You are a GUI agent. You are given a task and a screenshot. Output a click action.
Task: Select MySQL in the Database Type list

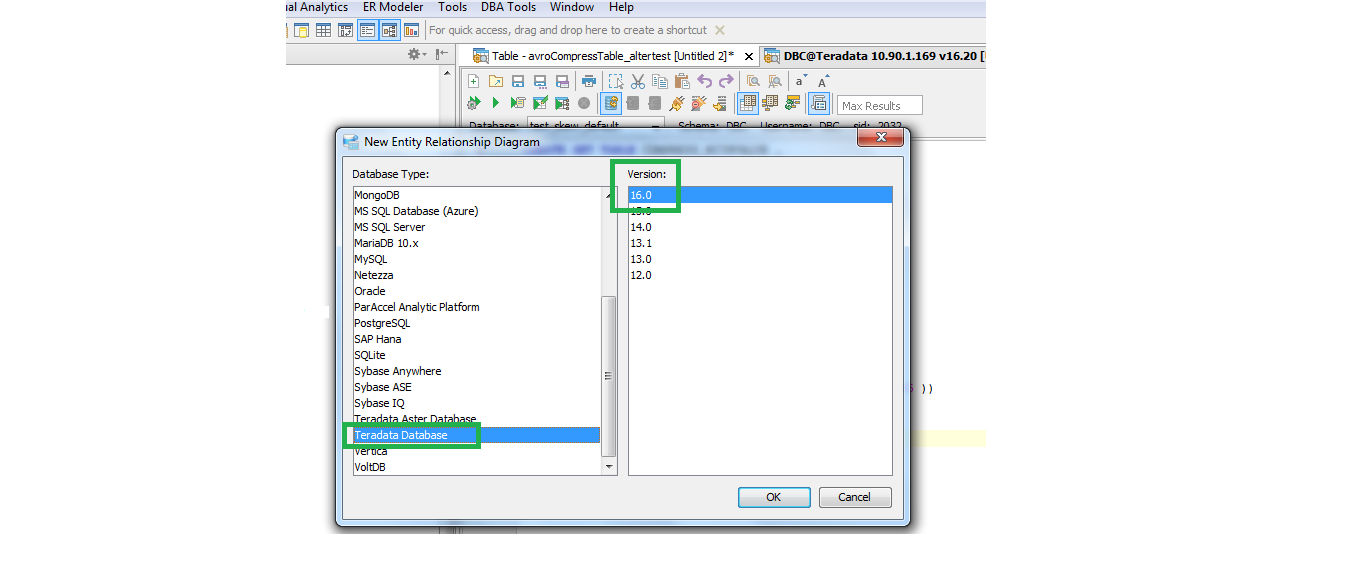477,259
